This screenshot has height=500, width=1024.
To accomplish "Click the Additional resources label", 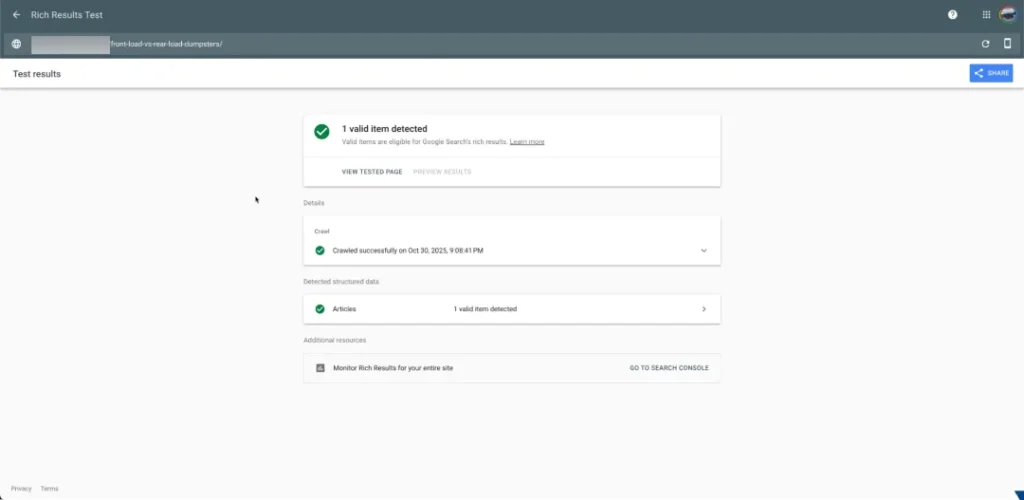I will pyautogui.click(x=334, y=340).
